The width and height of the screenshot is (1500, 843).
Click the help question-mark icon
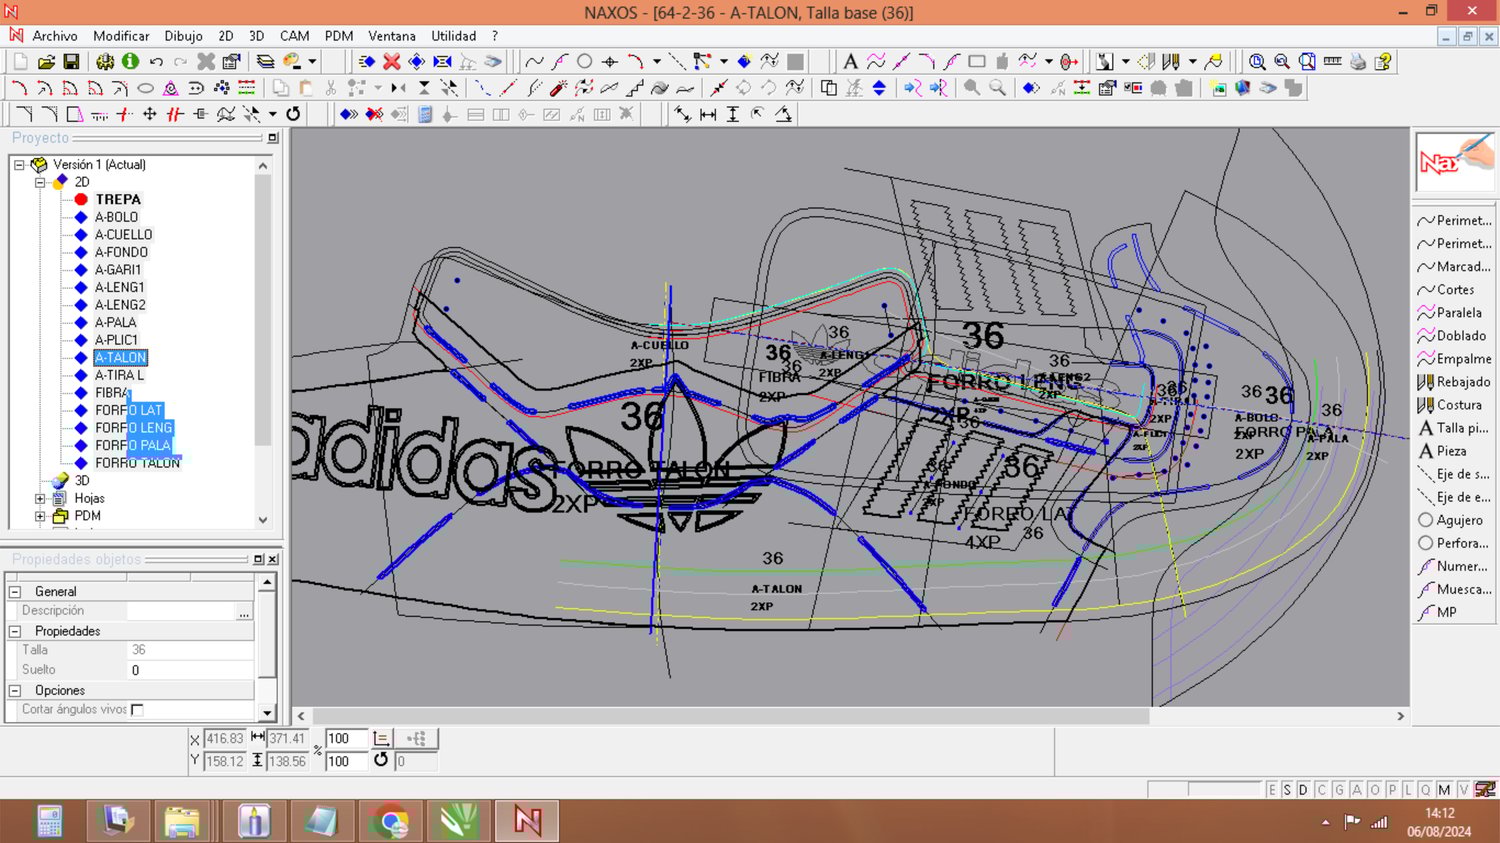(x=1383, y=62)
